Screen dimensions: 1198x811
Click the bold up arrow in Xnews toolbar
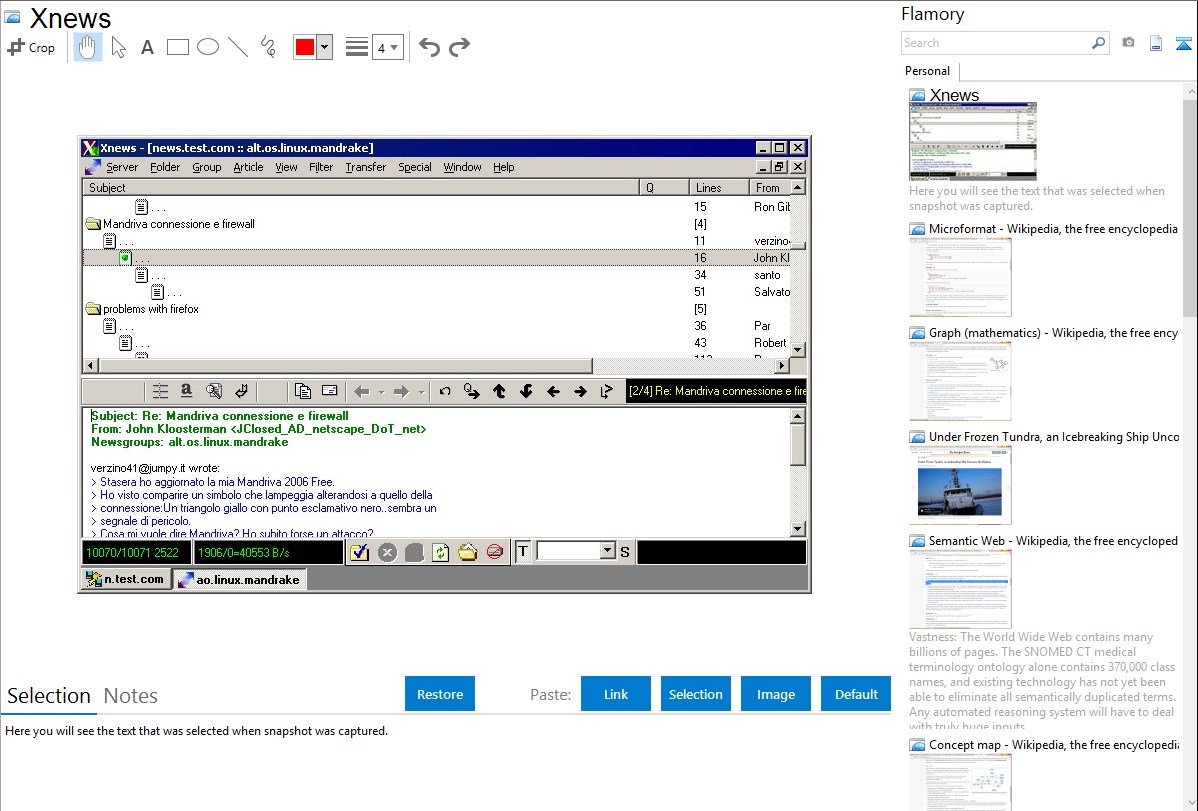pos(499,391)
